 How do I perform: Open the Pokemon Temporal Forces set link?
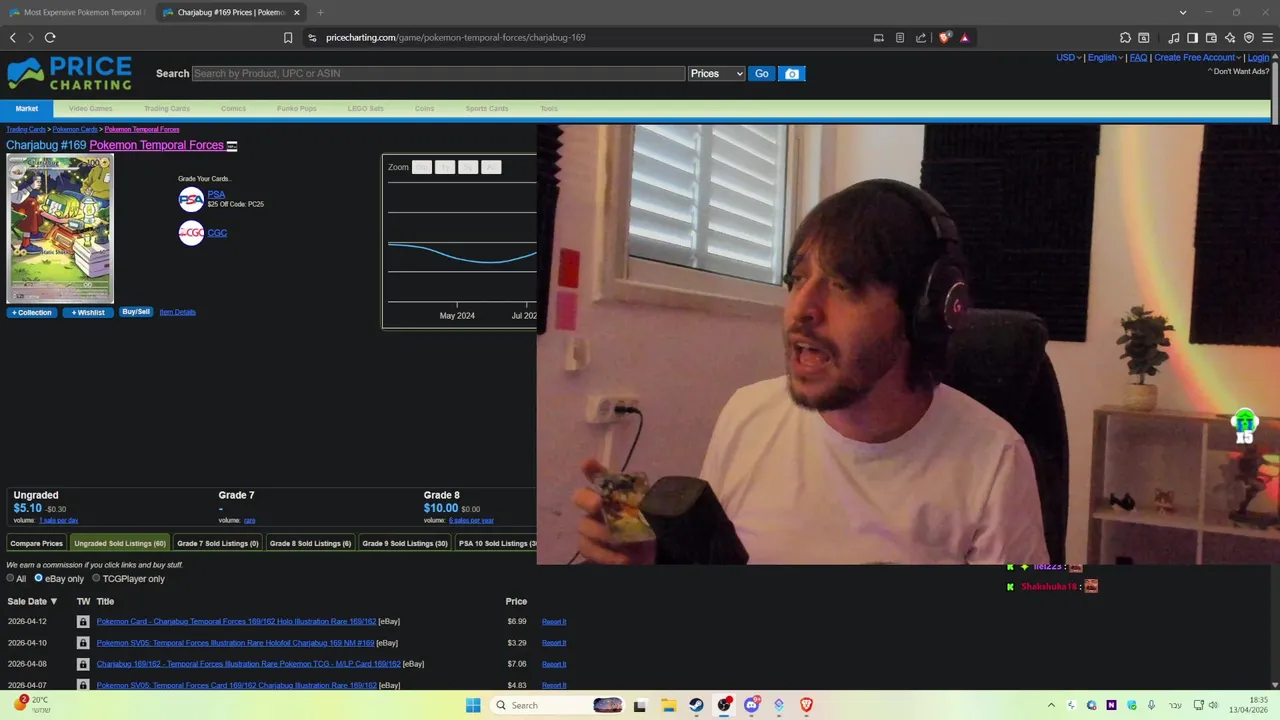156,145
